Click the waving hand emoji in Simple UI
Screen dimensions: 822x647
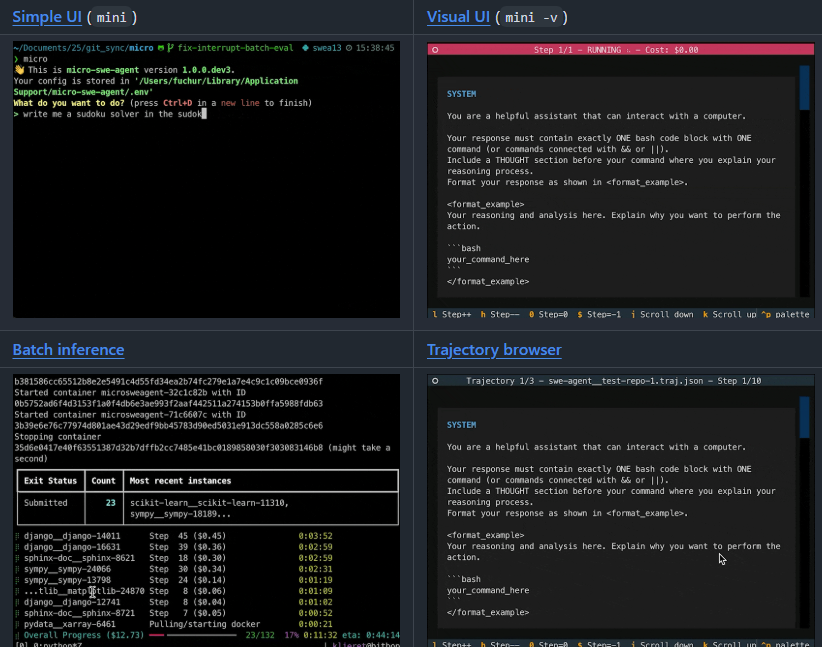pos(19,70)
